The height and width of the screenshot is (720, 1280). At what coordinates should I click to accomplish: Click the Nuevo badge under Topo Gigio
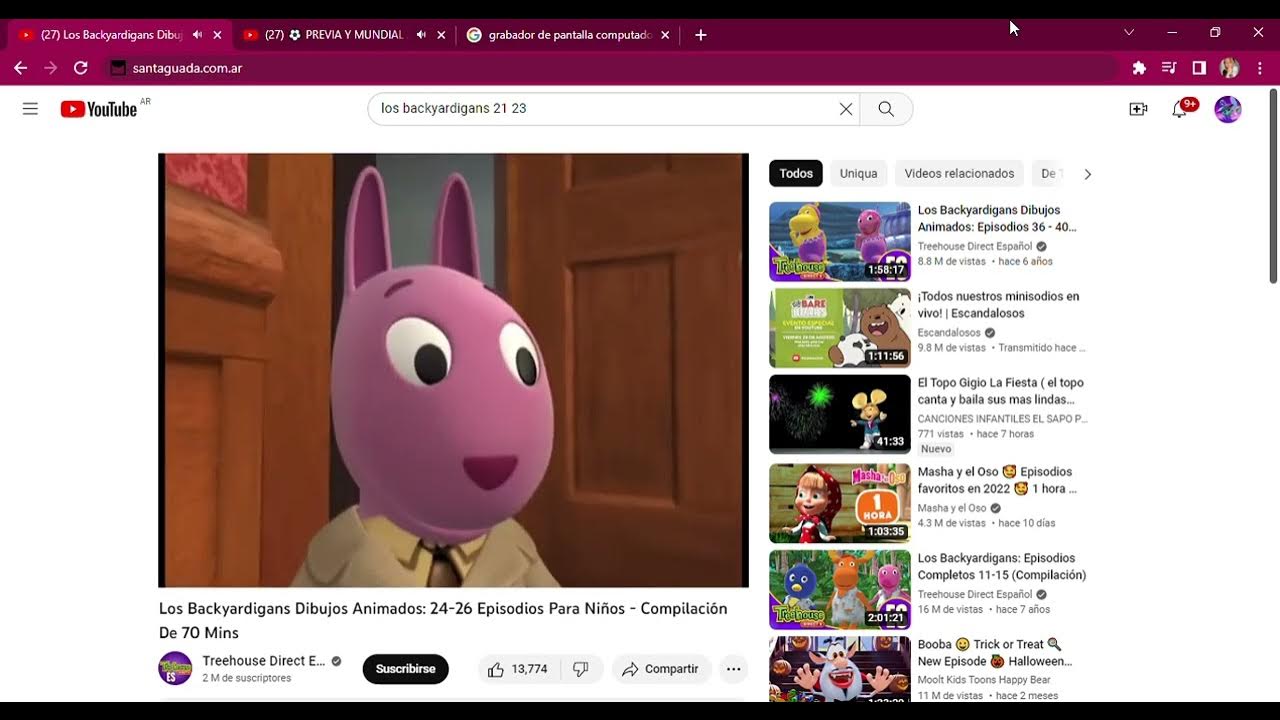[x=936, y=449]
